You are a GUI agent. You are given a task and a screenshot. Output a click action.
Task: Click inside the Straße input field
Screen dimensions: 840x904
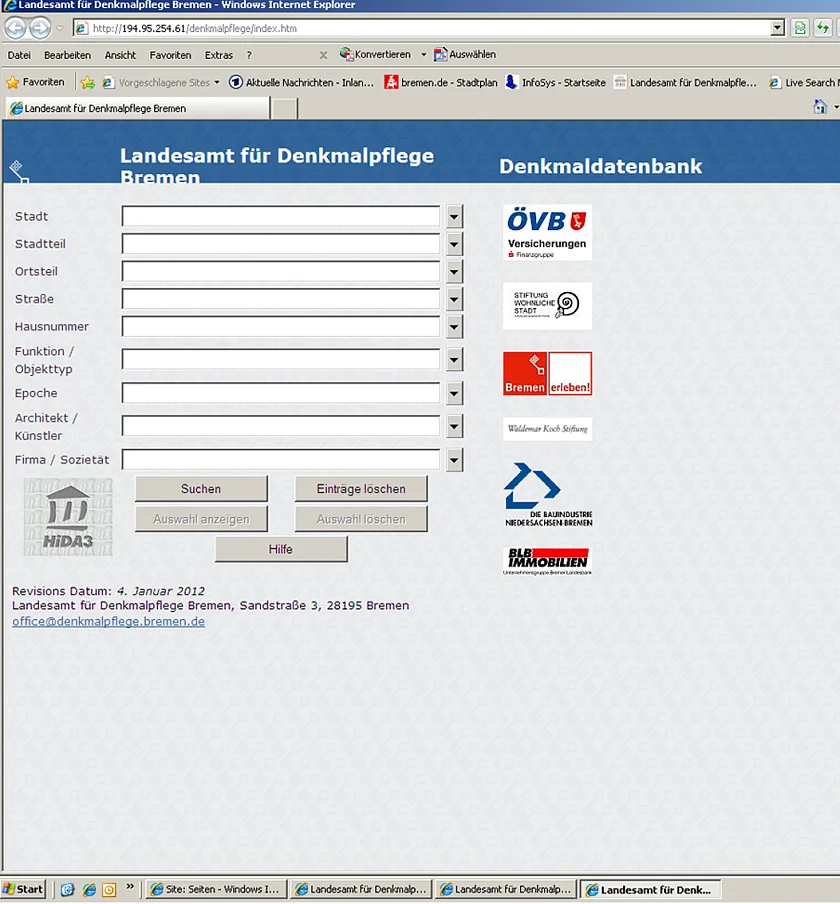coord(280,298)
